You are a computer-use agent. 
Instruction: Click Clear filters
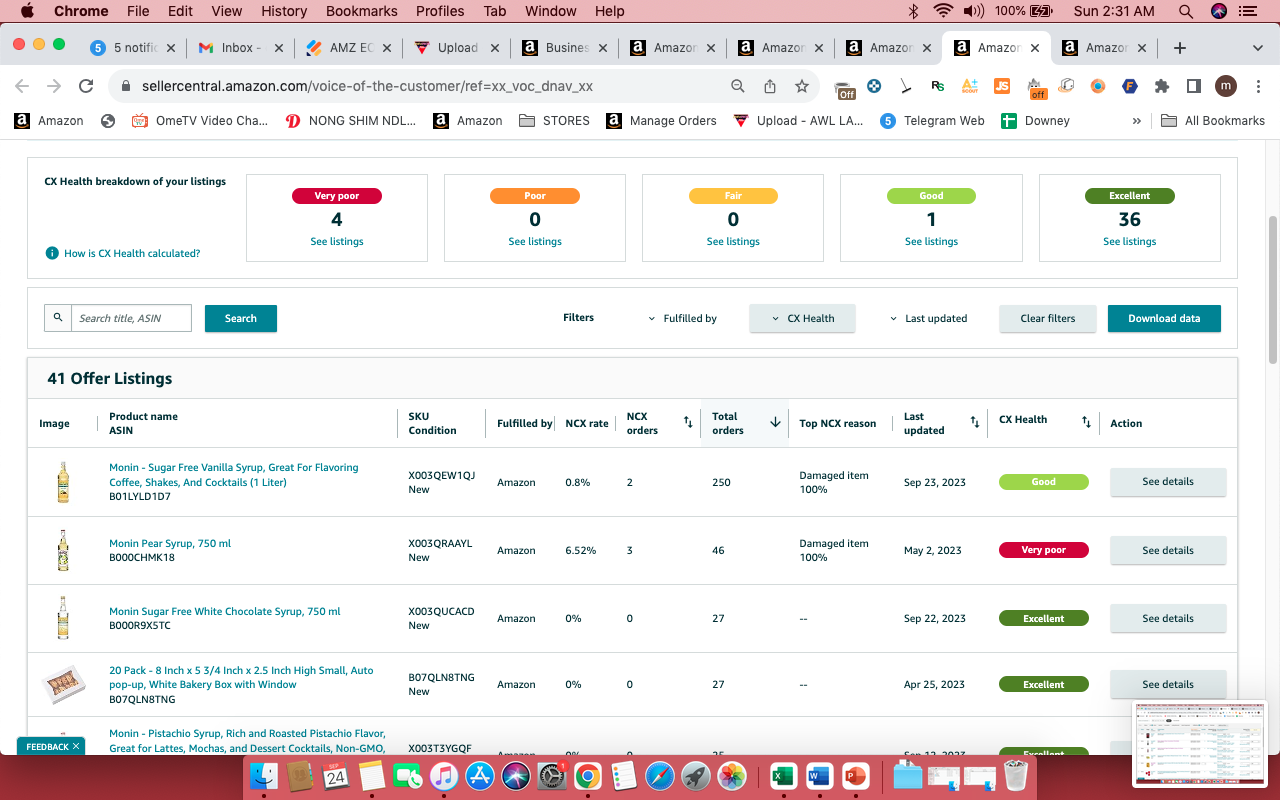[x=1048, y=318]
